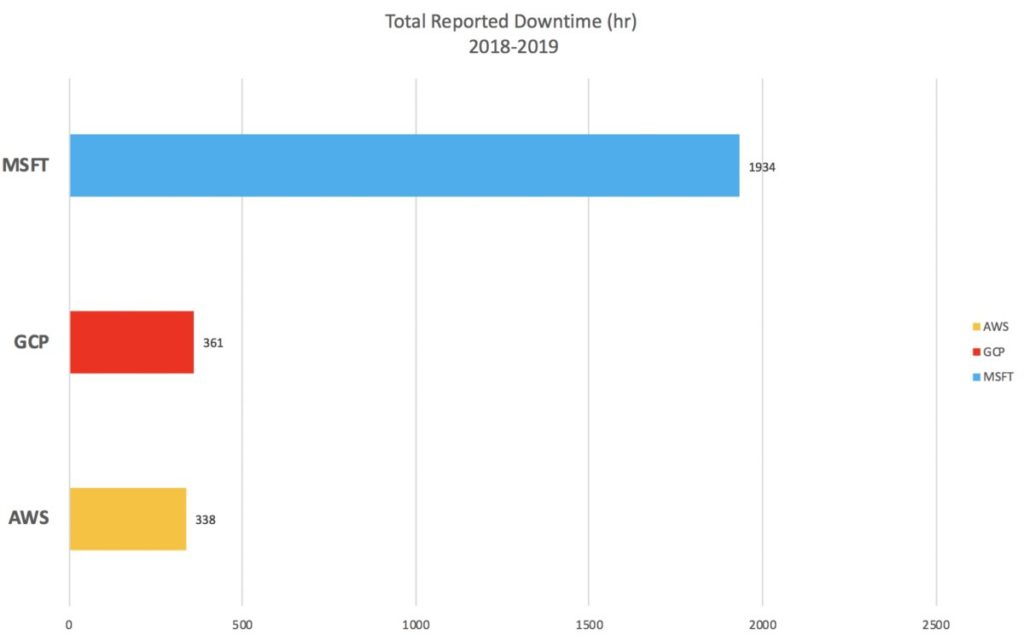1024x640 pixels.
Task: Select the 1934 data label
Action: (x=763, y=167)
